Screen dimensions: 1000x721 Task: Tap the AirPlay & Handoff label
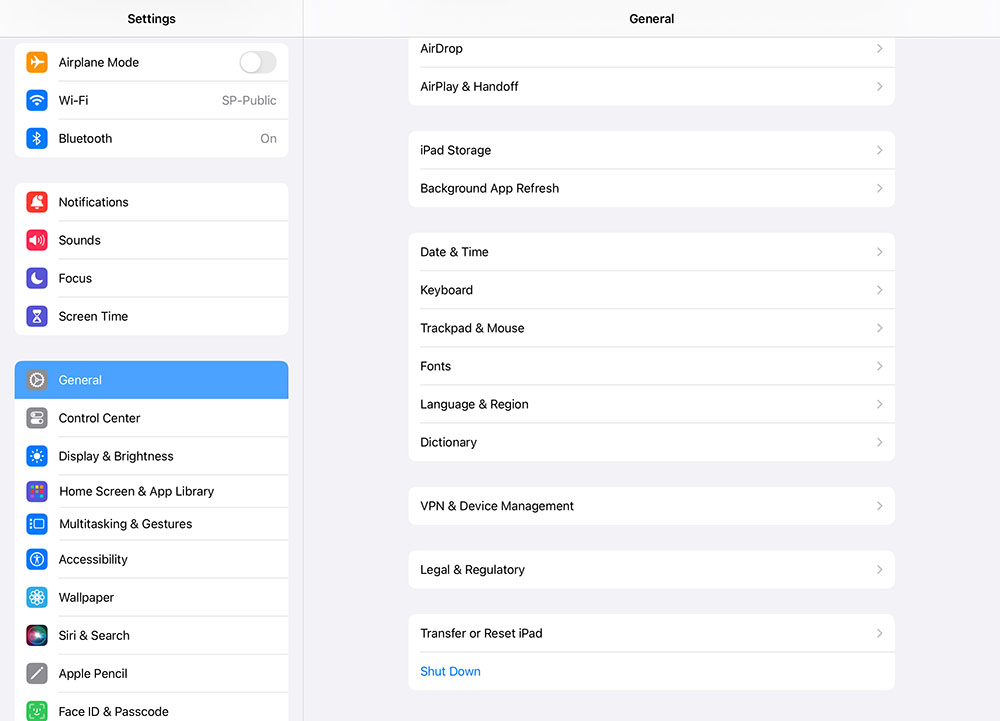469,87
